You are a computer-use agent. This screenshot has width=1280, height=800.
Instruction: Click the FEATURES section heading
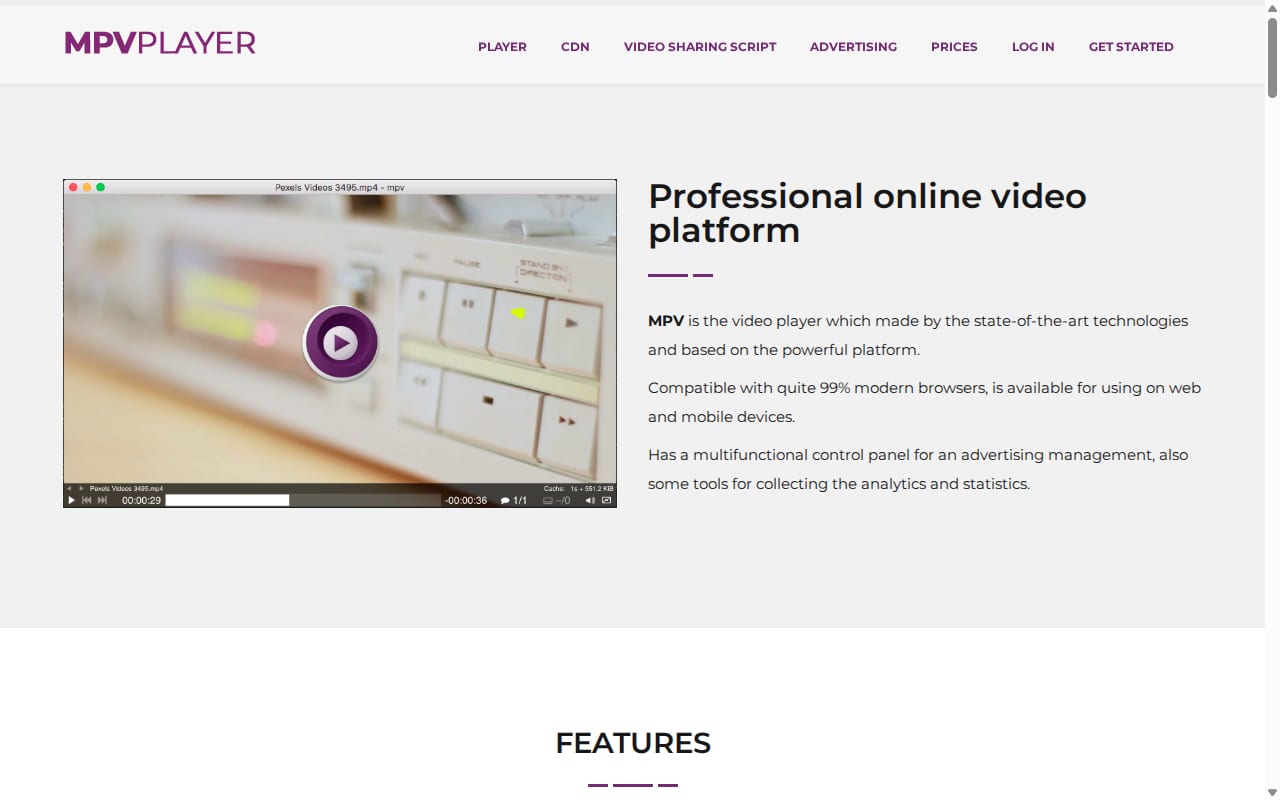click(633, 743)
